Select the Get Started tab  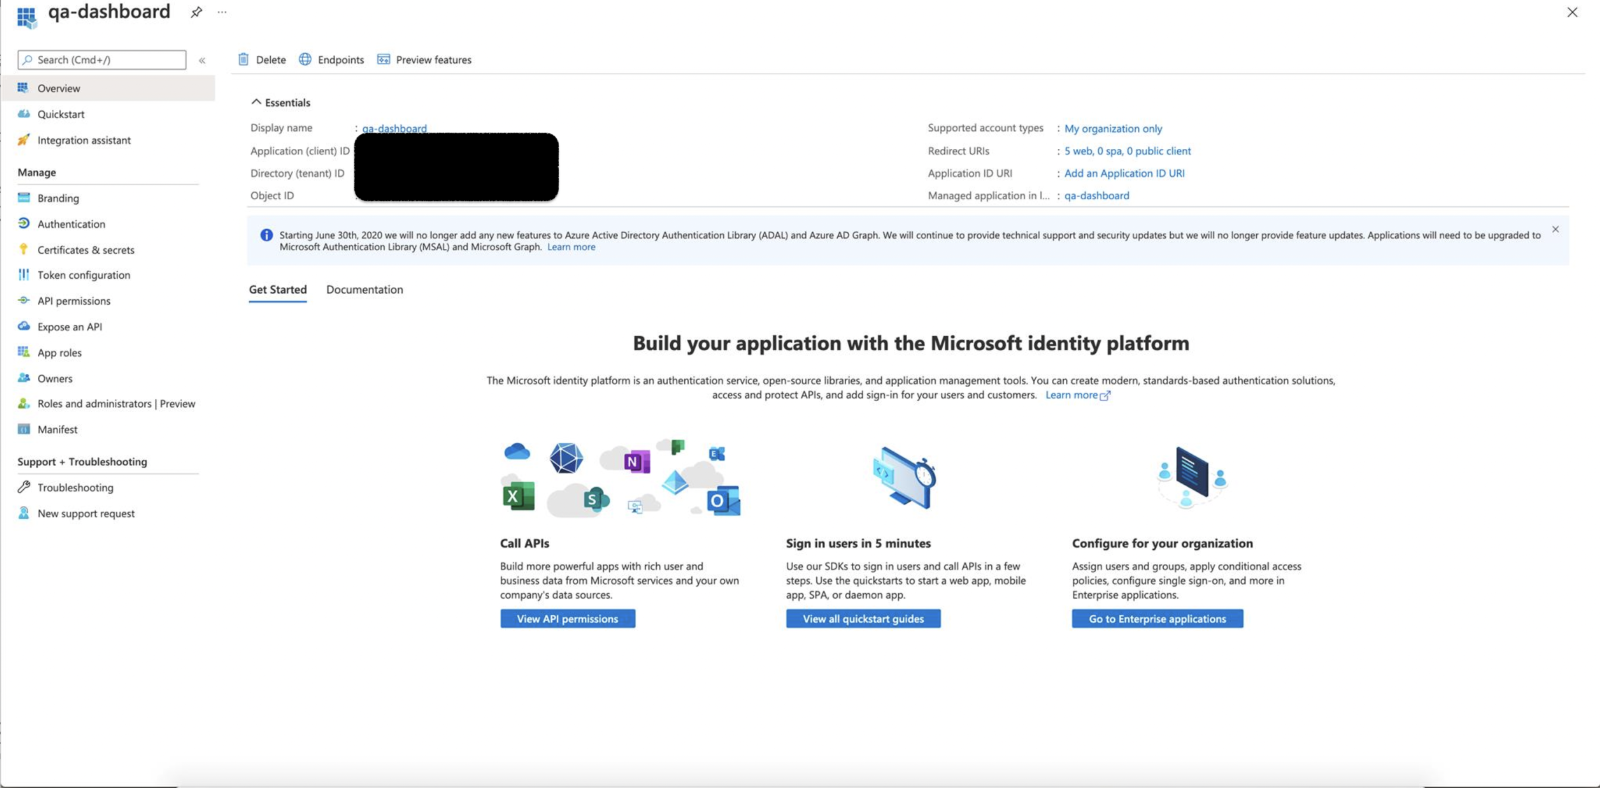pos(278,290)
